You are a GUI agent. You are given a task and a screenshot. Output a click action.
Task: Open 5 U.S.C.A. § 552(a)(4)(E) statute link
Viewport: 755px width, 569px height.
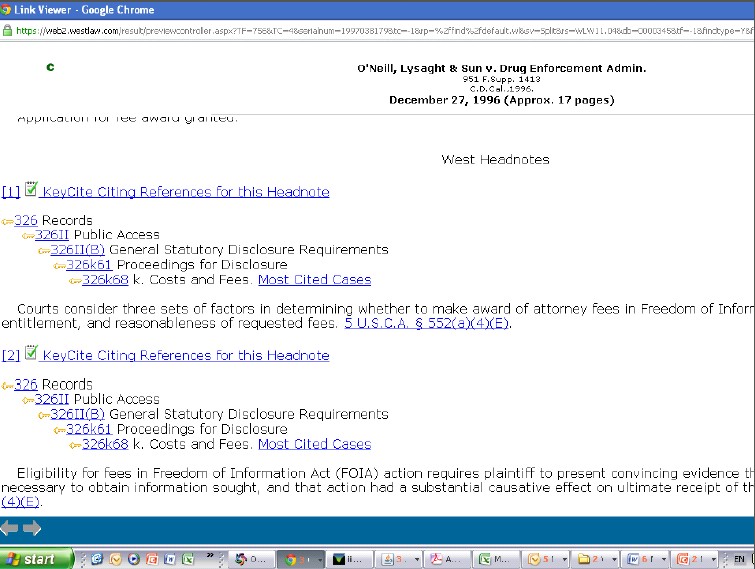click(427, 323)
